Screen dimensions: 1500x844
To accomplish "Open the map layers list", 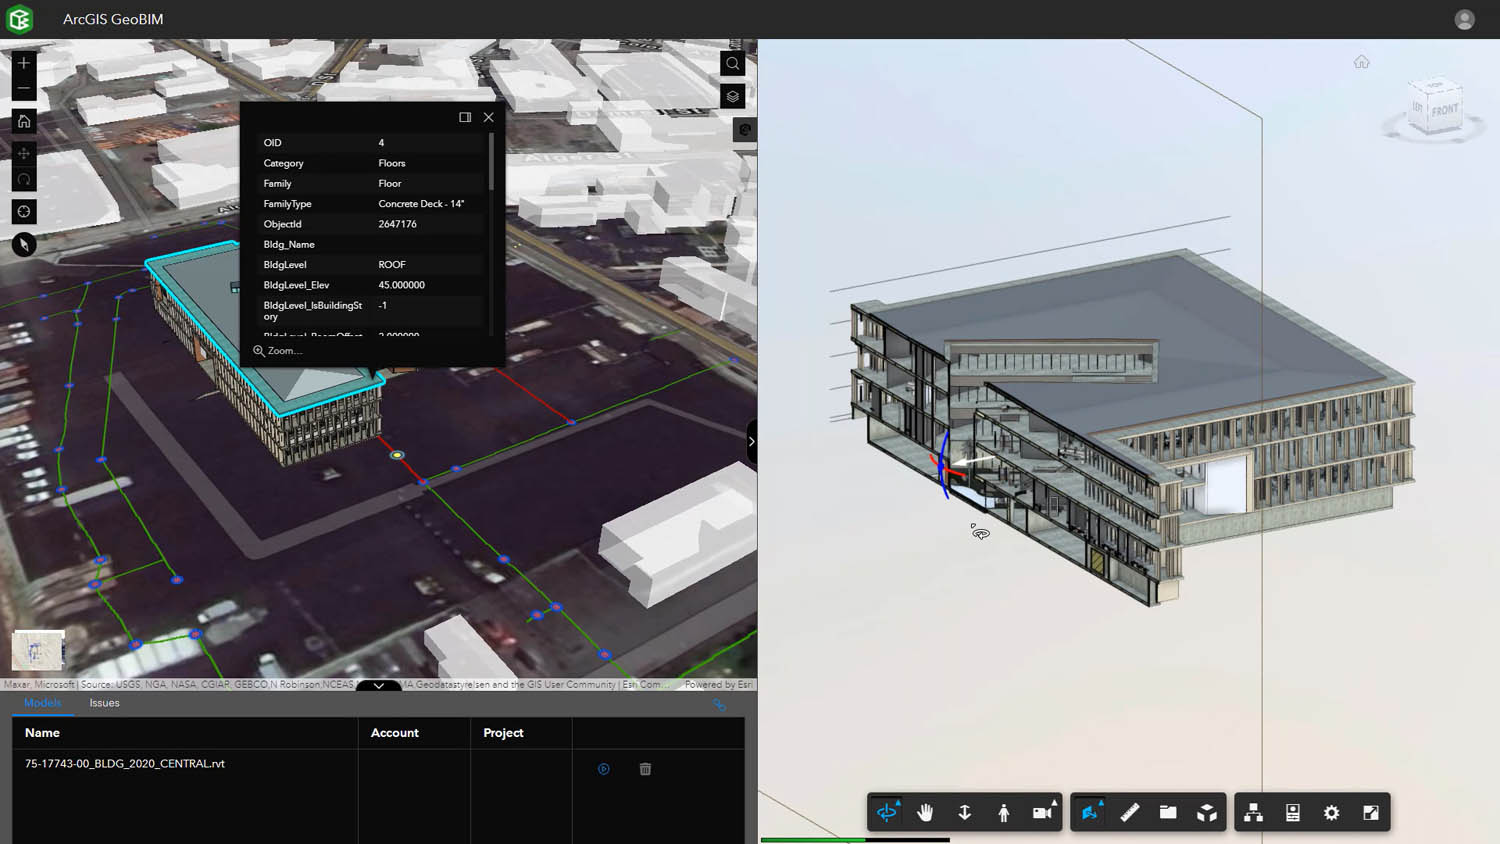I will (733, 97).
